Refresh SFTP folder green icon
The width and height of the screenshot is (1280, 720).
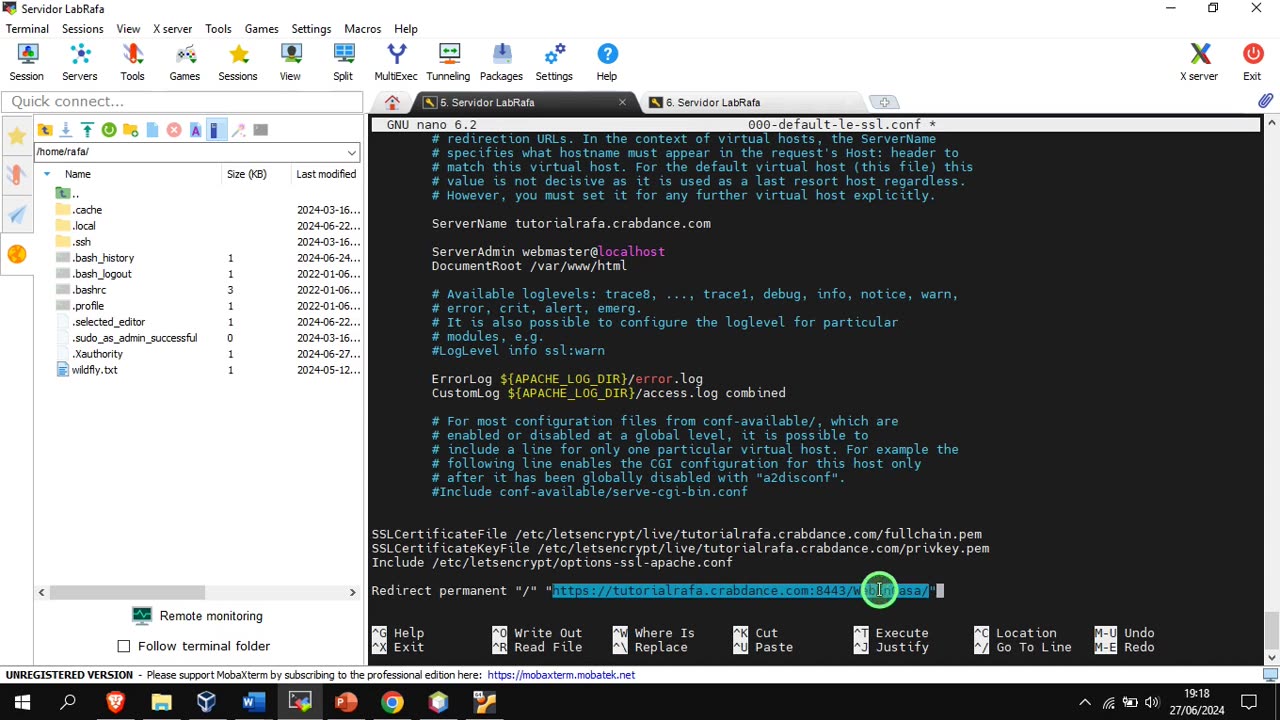(x=109, y=130)
